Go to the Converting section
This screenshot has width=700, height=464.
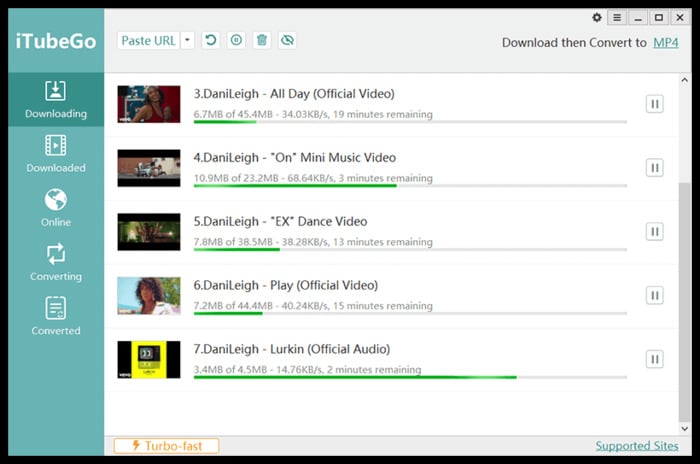(x=56, y=262)
